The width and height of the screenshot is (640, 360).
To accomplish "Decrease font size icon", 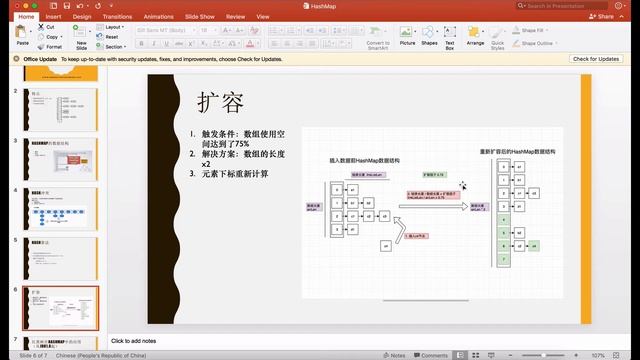I will coord(240,30).
